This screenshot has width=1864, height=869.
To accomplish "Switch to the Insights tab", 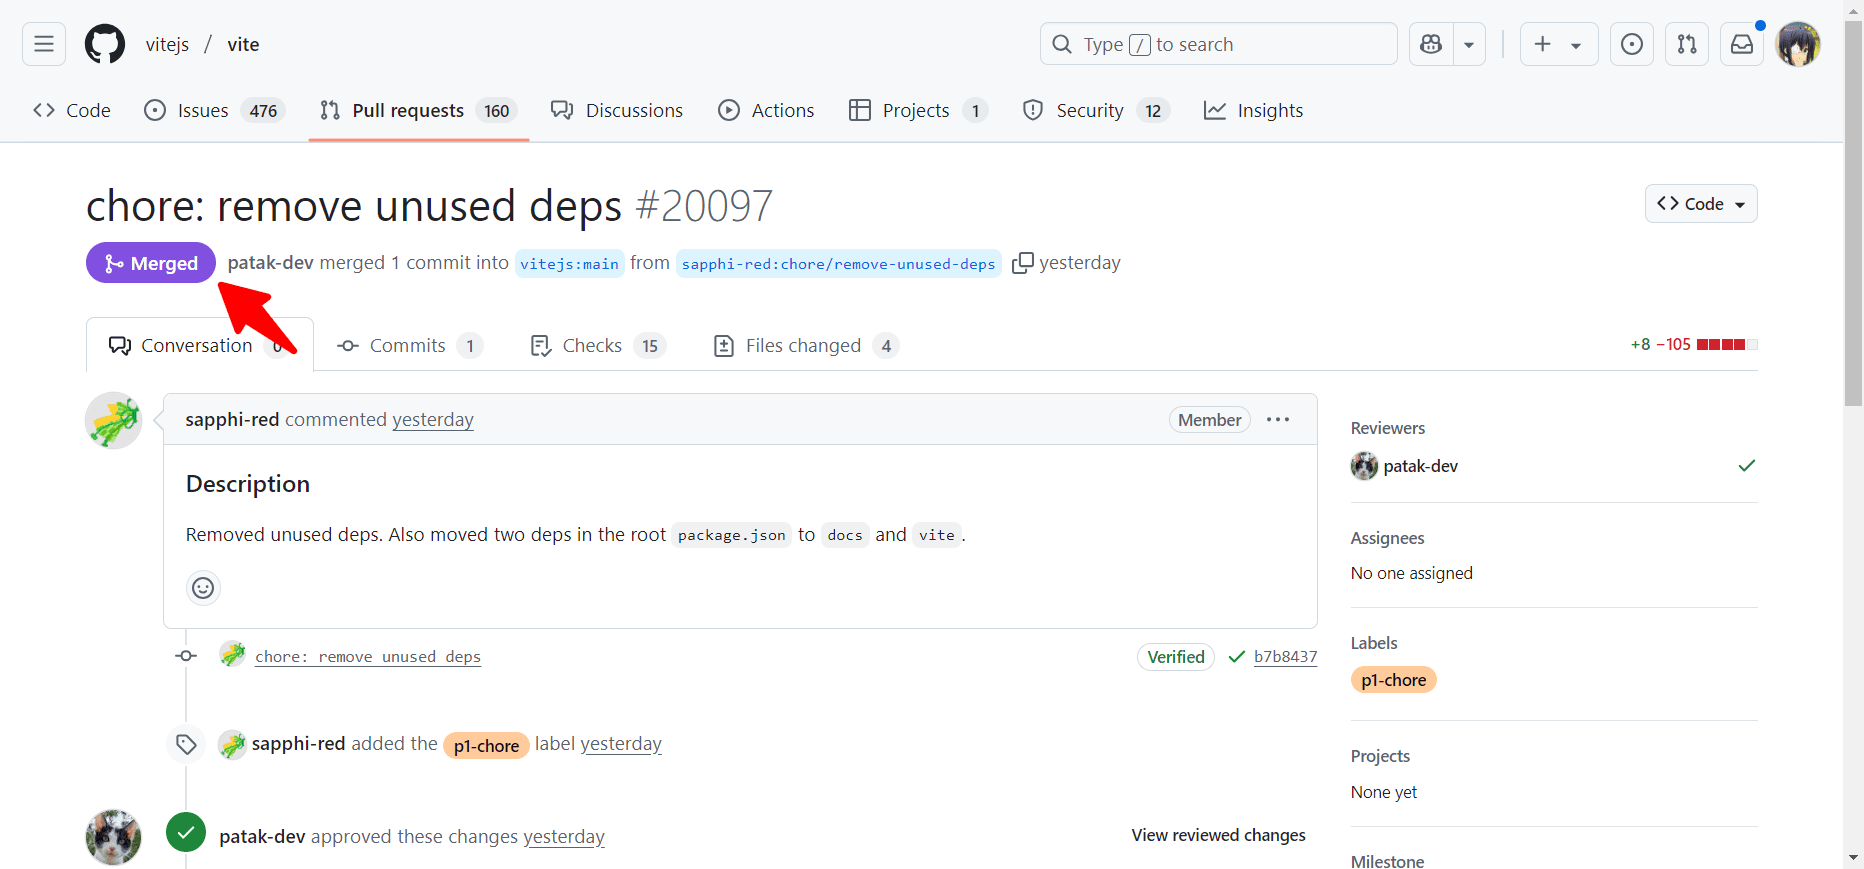I will click(1254, 110).
